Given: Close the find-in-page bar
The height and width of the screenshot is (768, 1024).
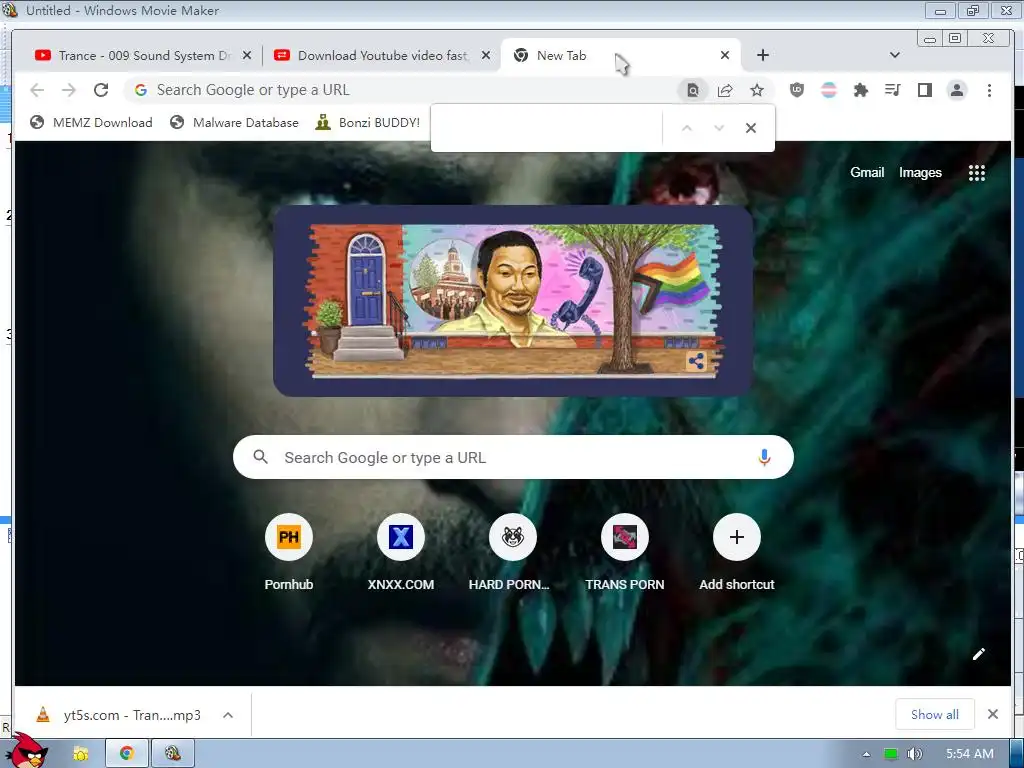Looking at the screenshot, I should pyautogui.click(x=751, y=128).
